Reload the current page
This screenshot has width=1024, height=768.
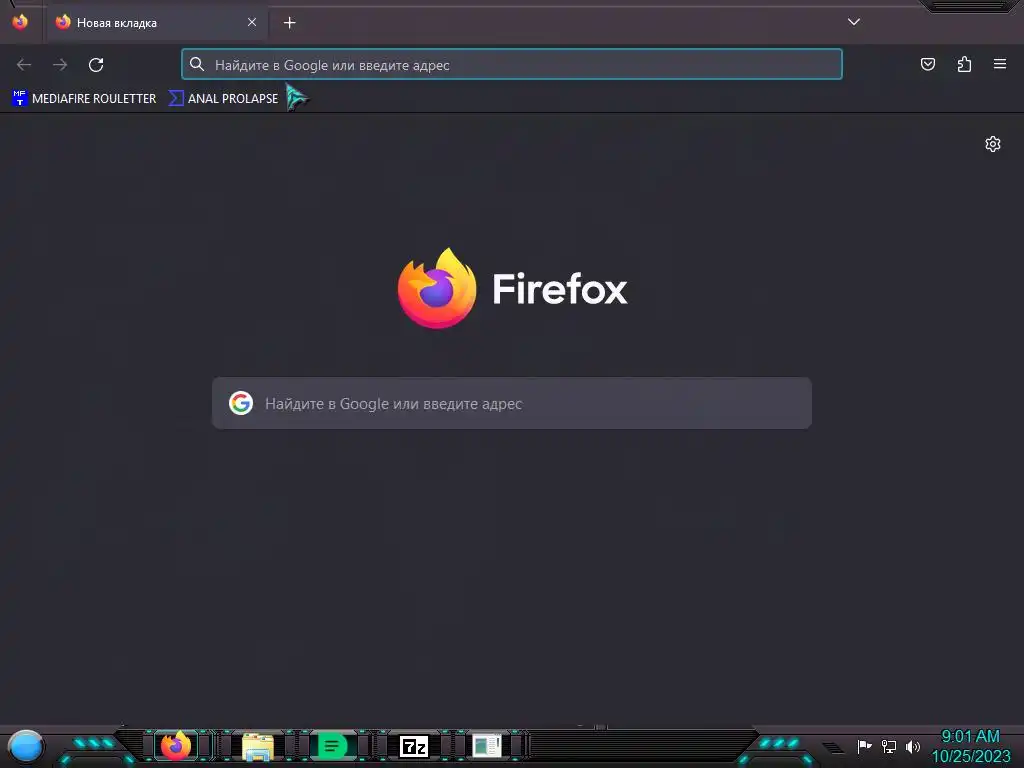pos(96,65)
